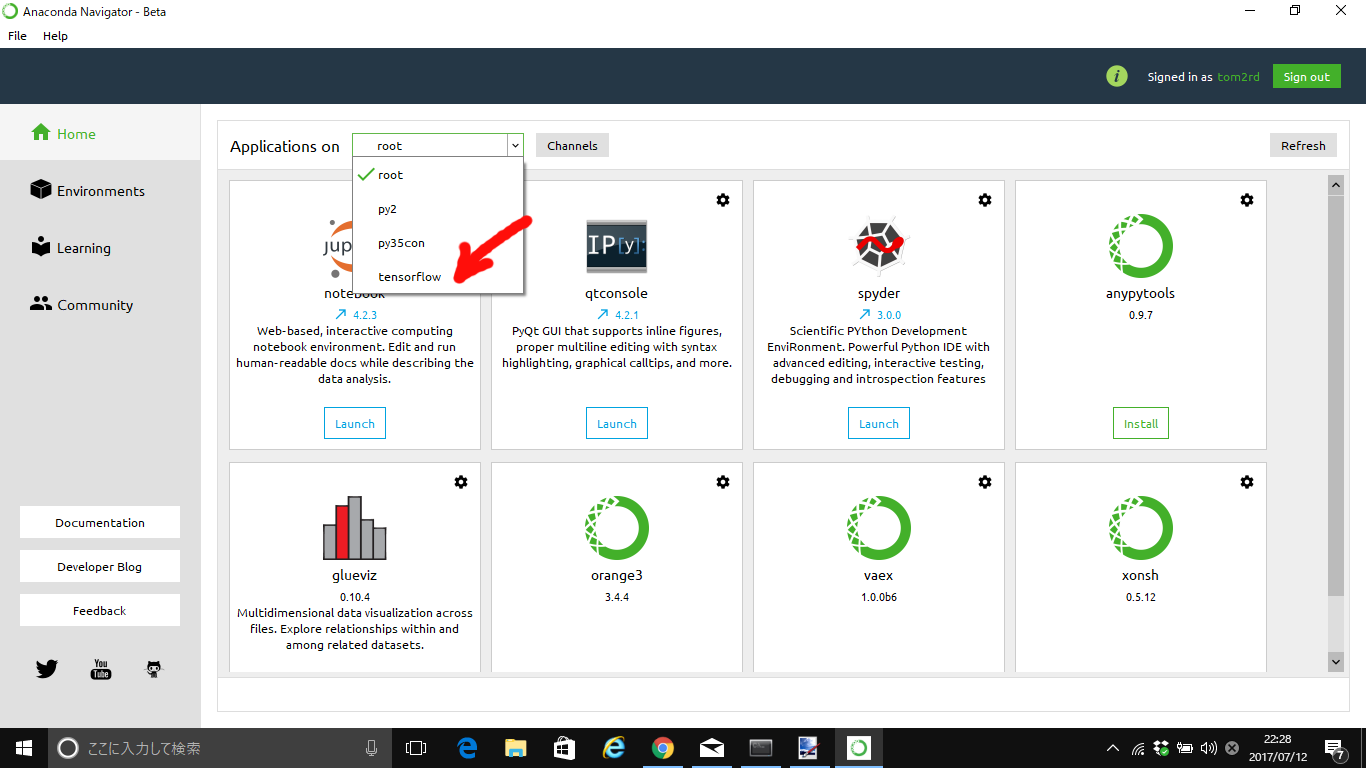Click the volume icon in the system tray
Image resolution: width=1366 pixels, height=768 pixels.
pos(1208,748)
